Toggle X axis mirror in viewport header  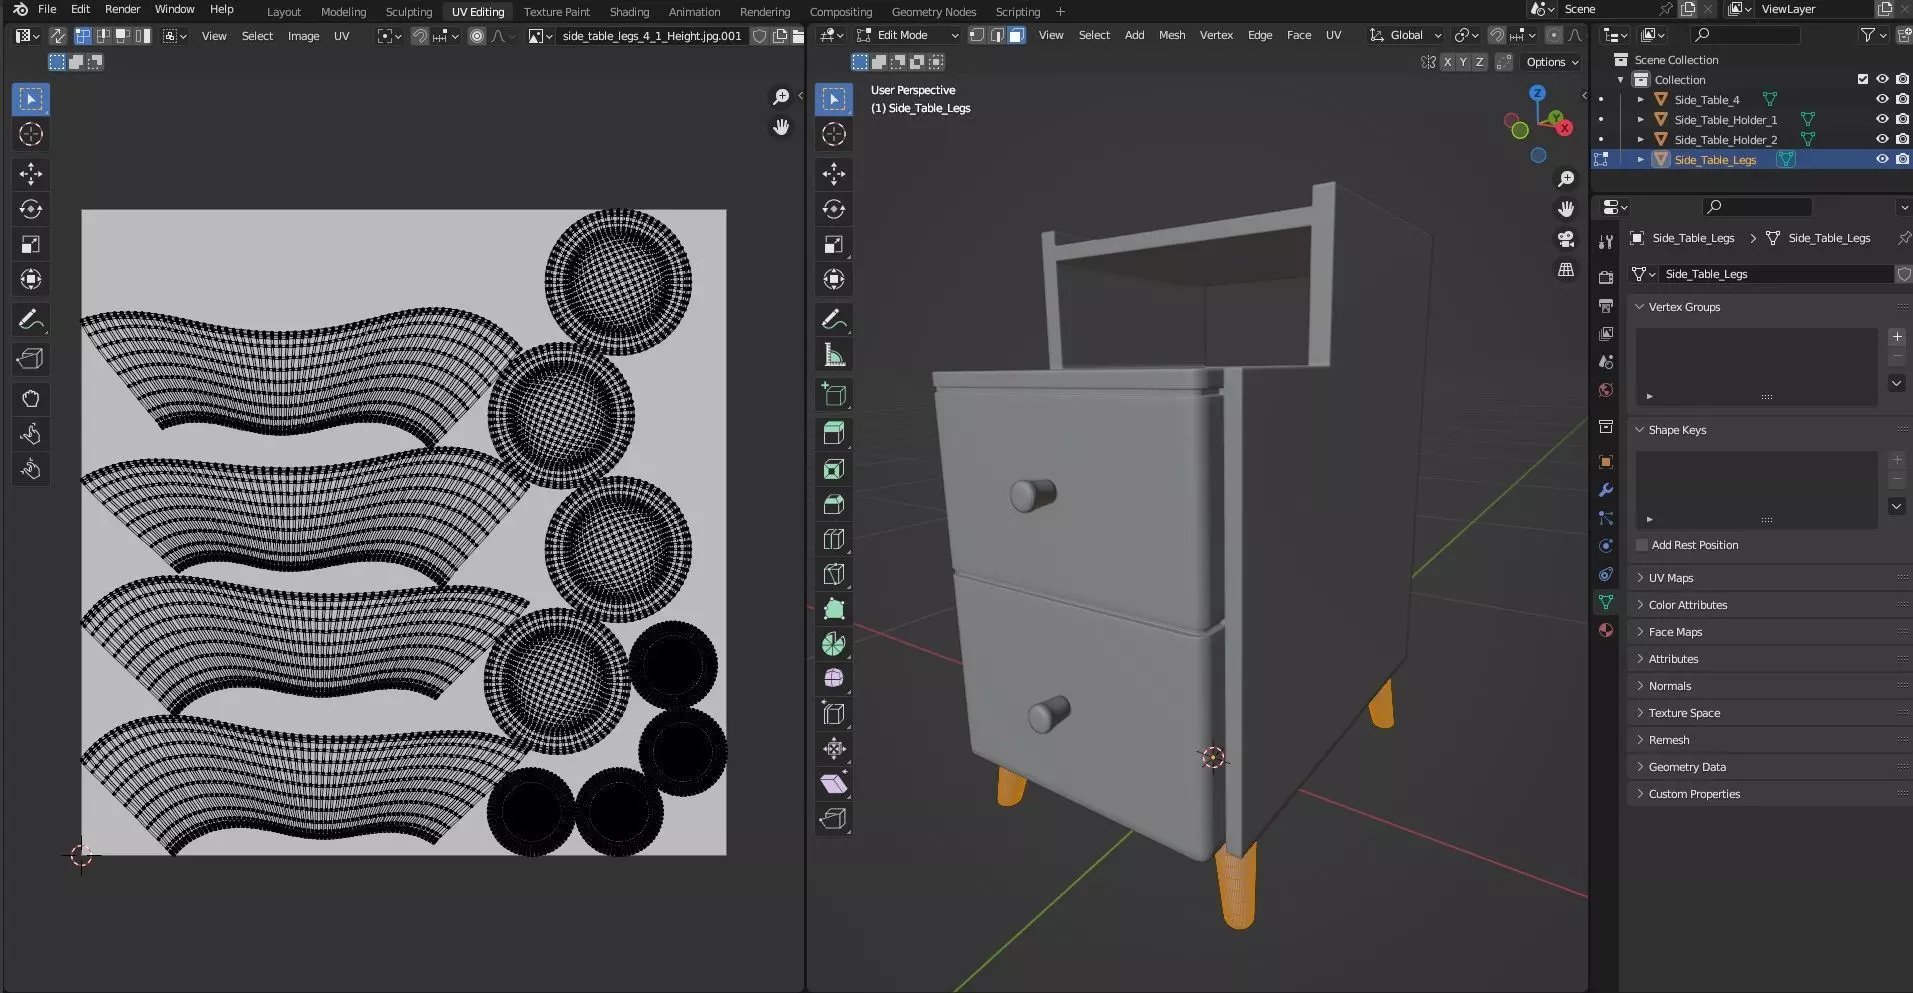pyautogui.click(x=1447, y=62)
